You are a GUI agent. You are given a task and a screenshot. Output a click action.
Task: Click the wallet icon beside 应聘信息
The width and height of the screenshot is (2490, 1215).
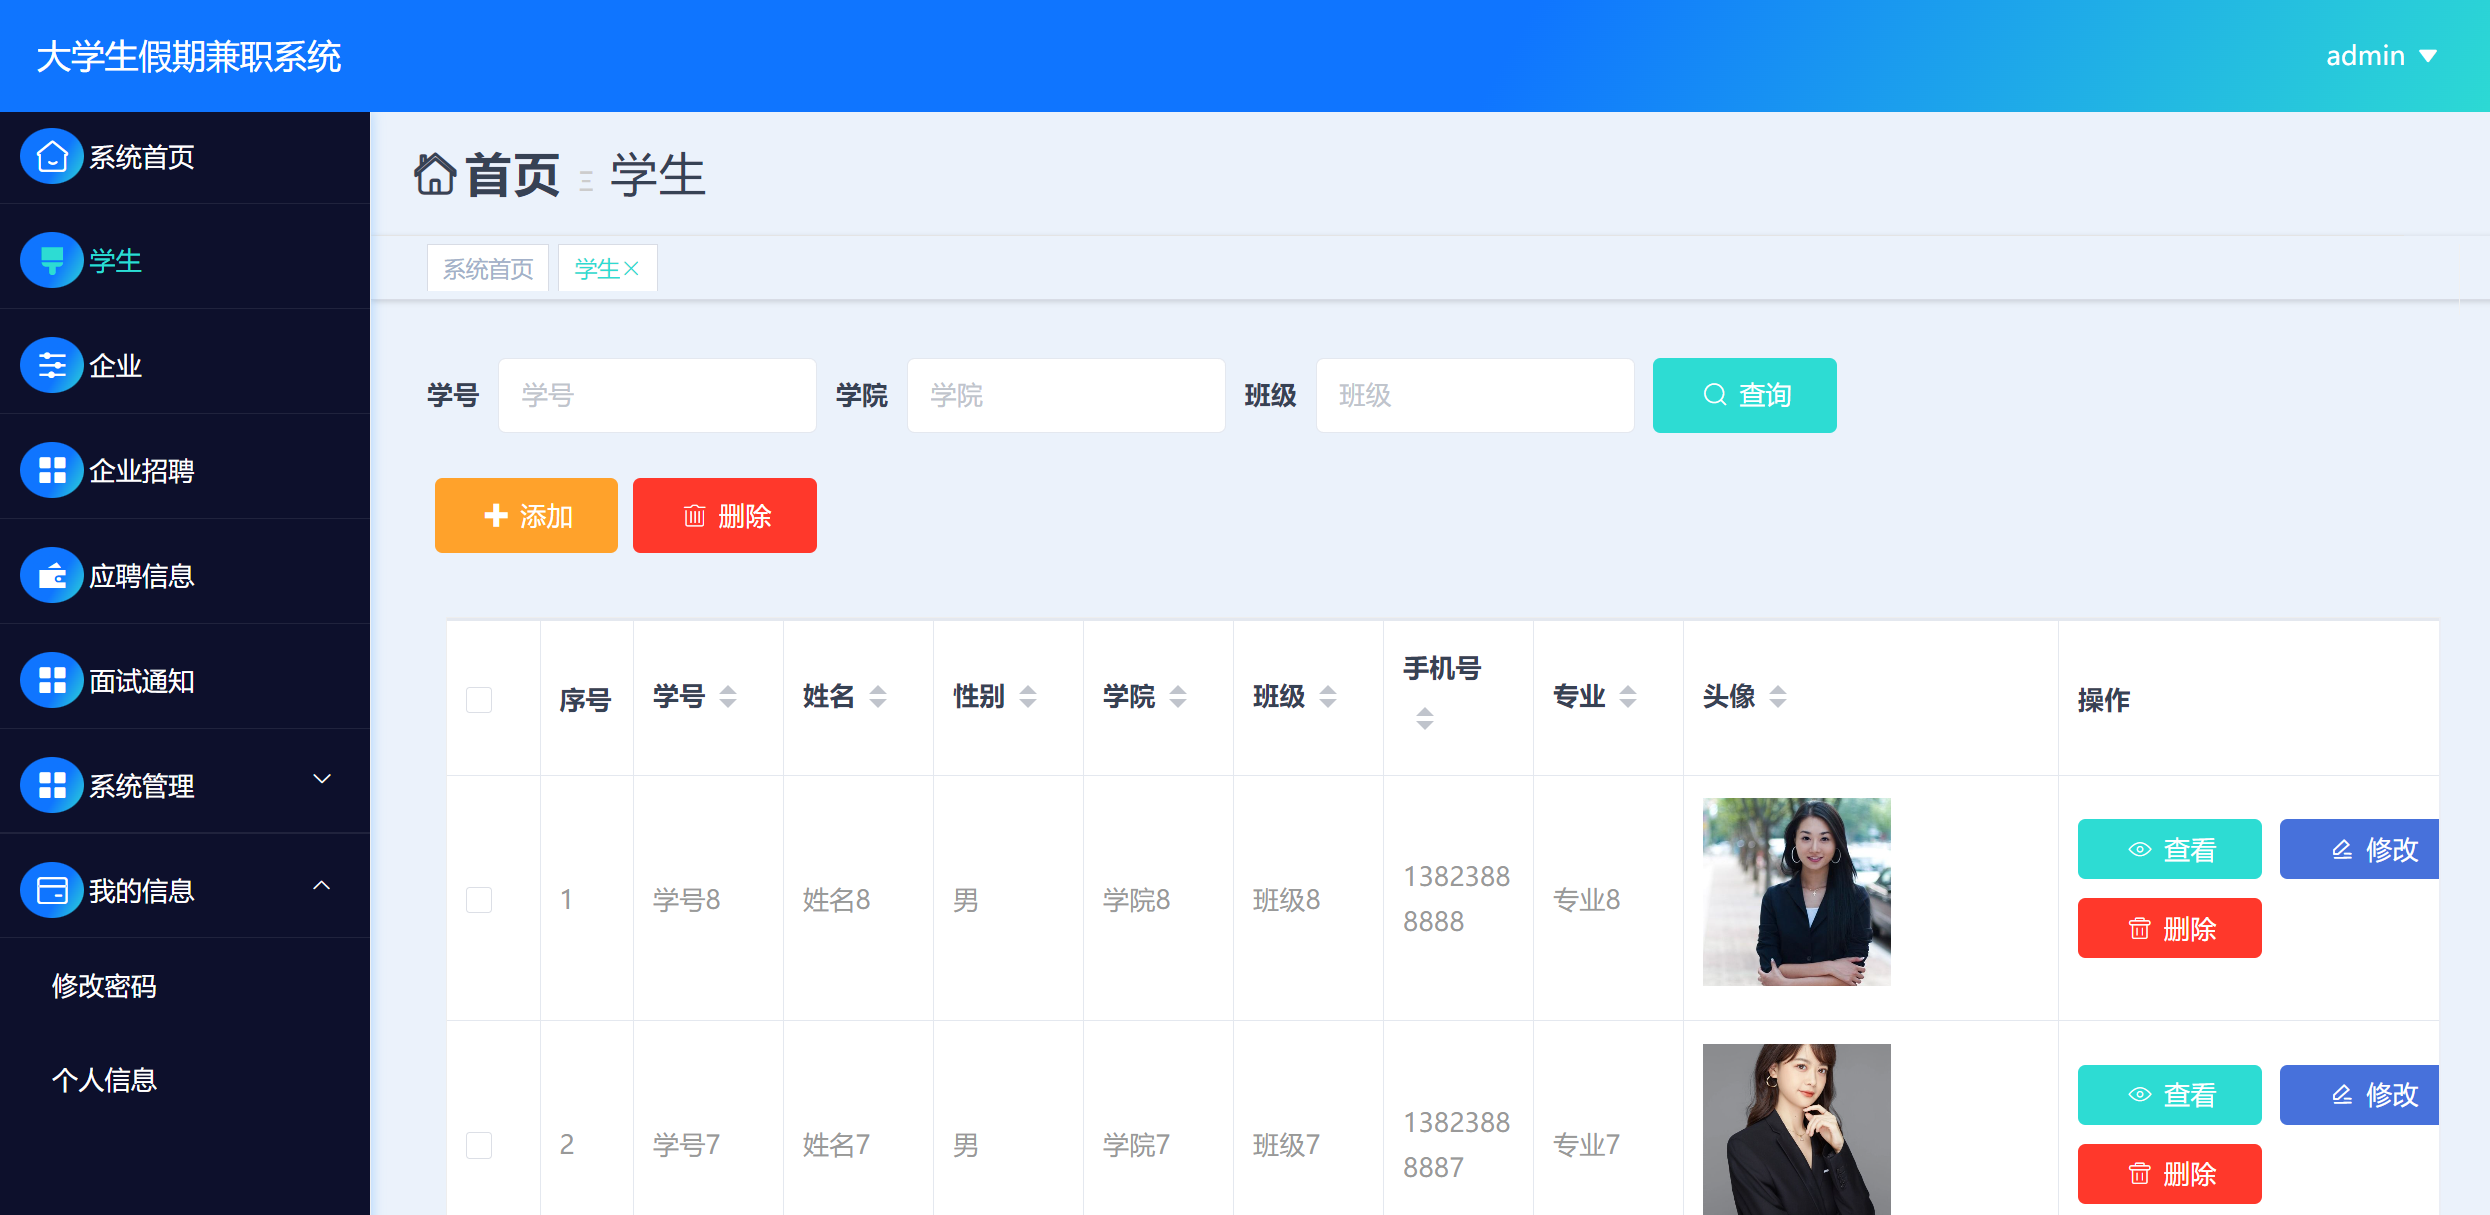coord(52,576)
